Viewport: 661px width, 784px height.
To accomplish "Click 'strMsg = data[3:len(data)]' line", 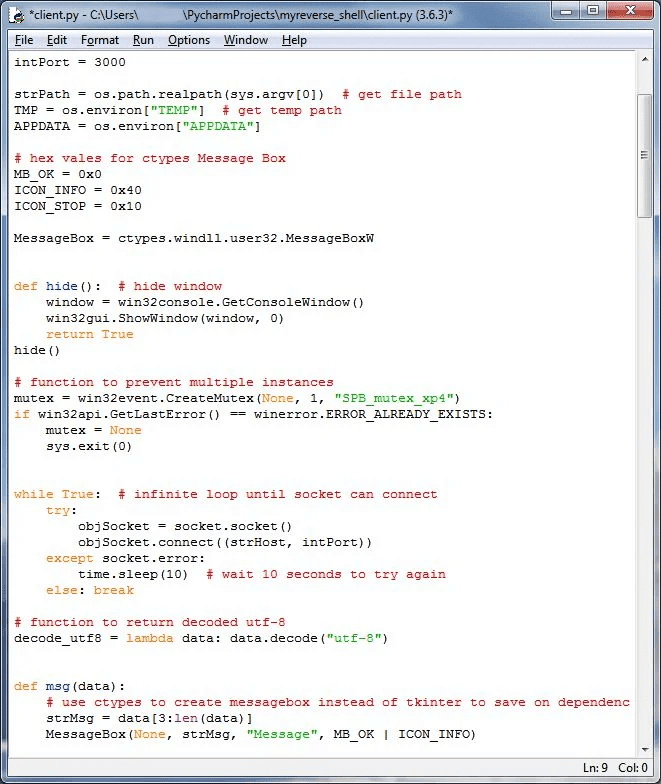I will point(149,718).
